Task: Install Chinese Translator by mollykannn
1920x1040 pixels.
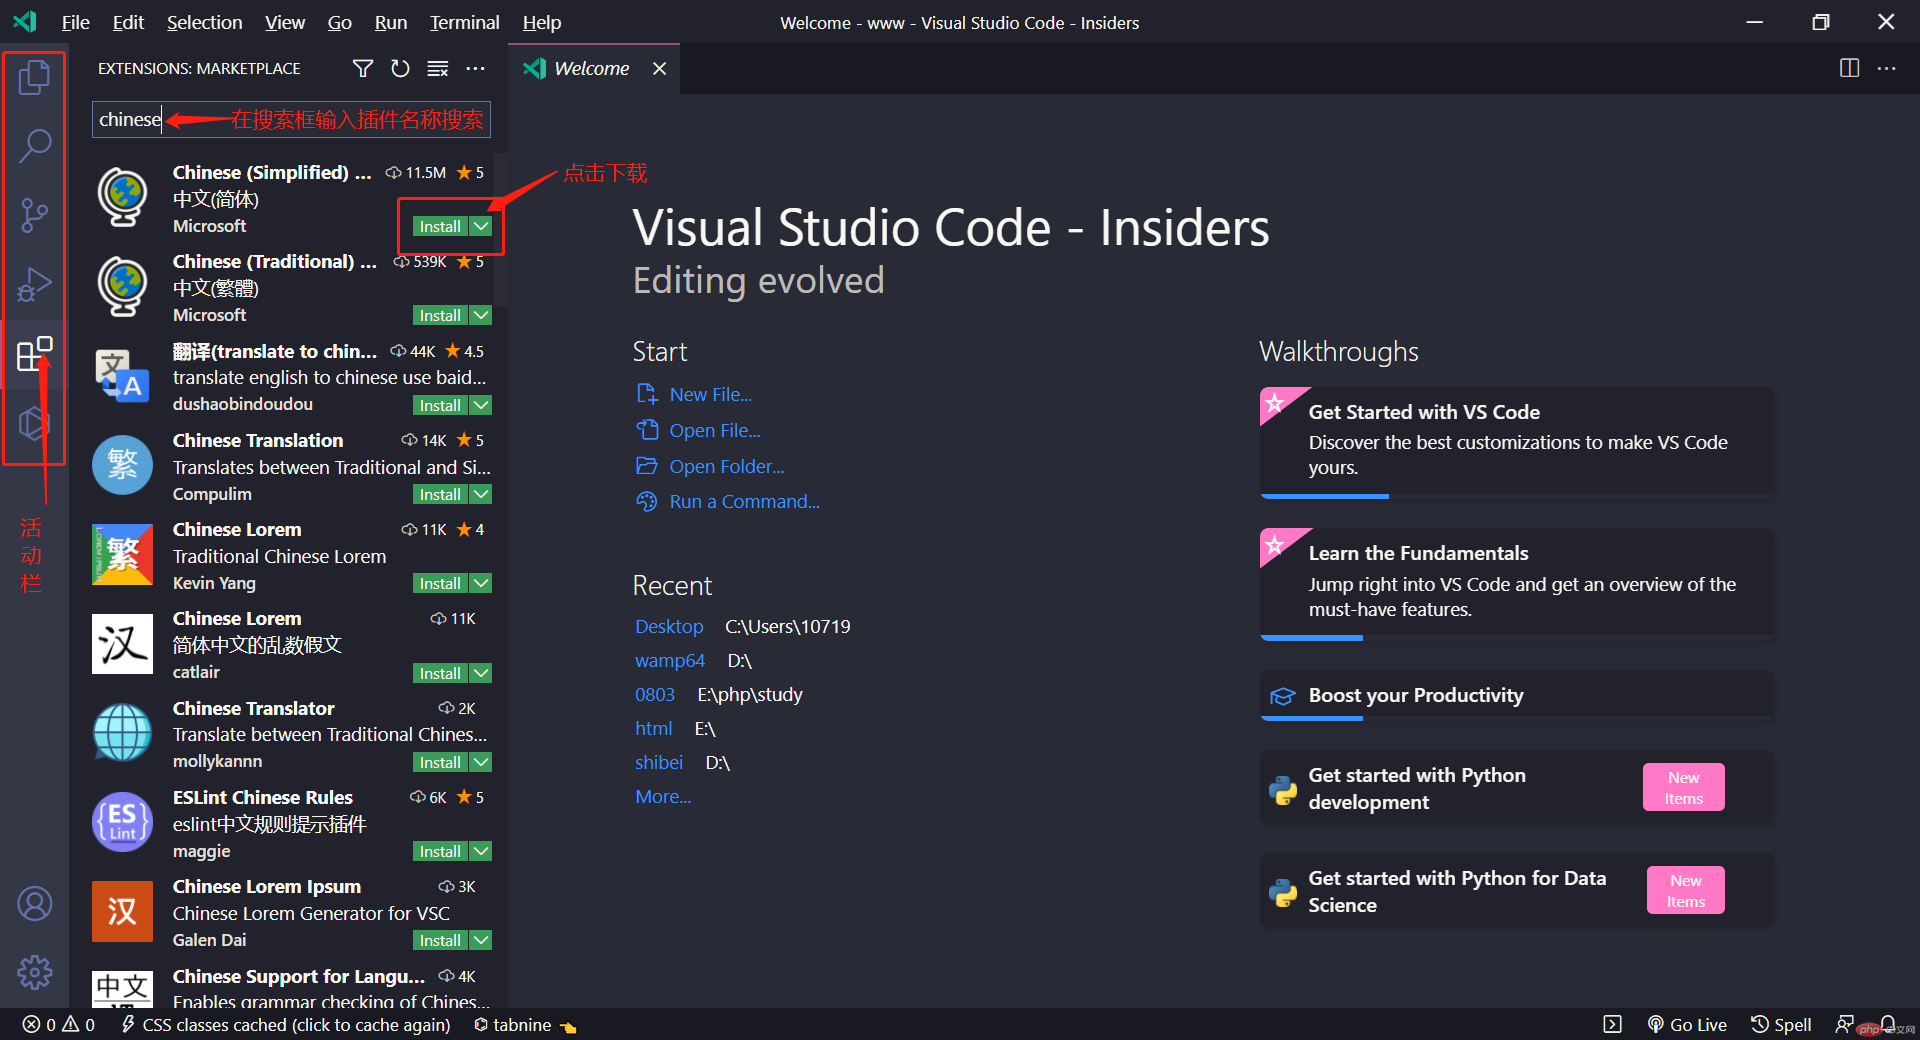Action: [x=440, y=762]
